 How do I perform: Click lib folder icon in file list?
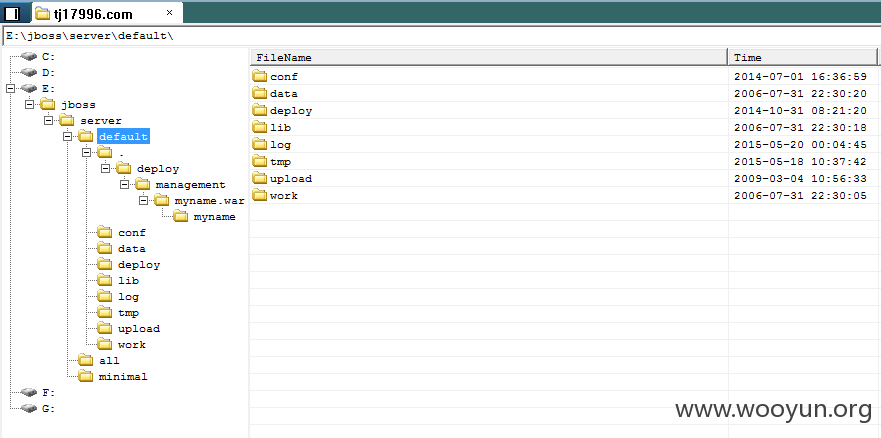click(259, 127)
